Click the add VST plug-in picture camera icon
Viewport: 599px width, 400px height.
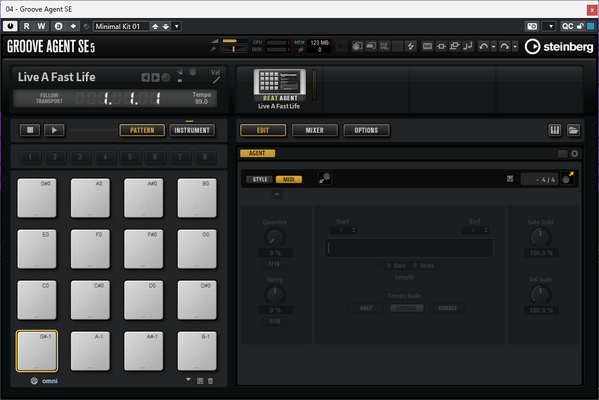point(532,26)
